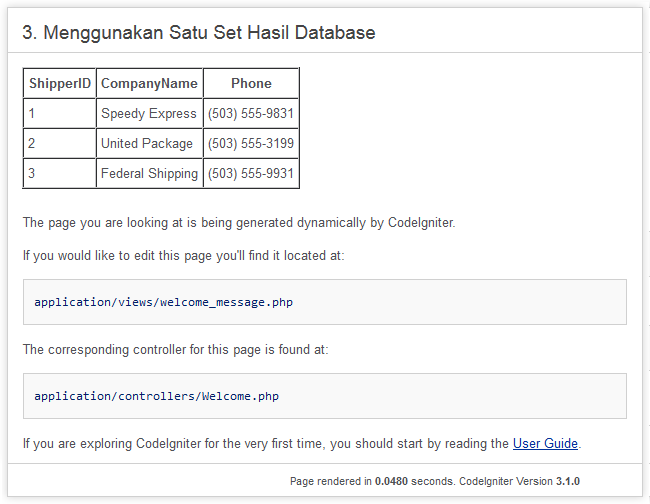Select the Federal Shipping cell

(x=149, y=173)
